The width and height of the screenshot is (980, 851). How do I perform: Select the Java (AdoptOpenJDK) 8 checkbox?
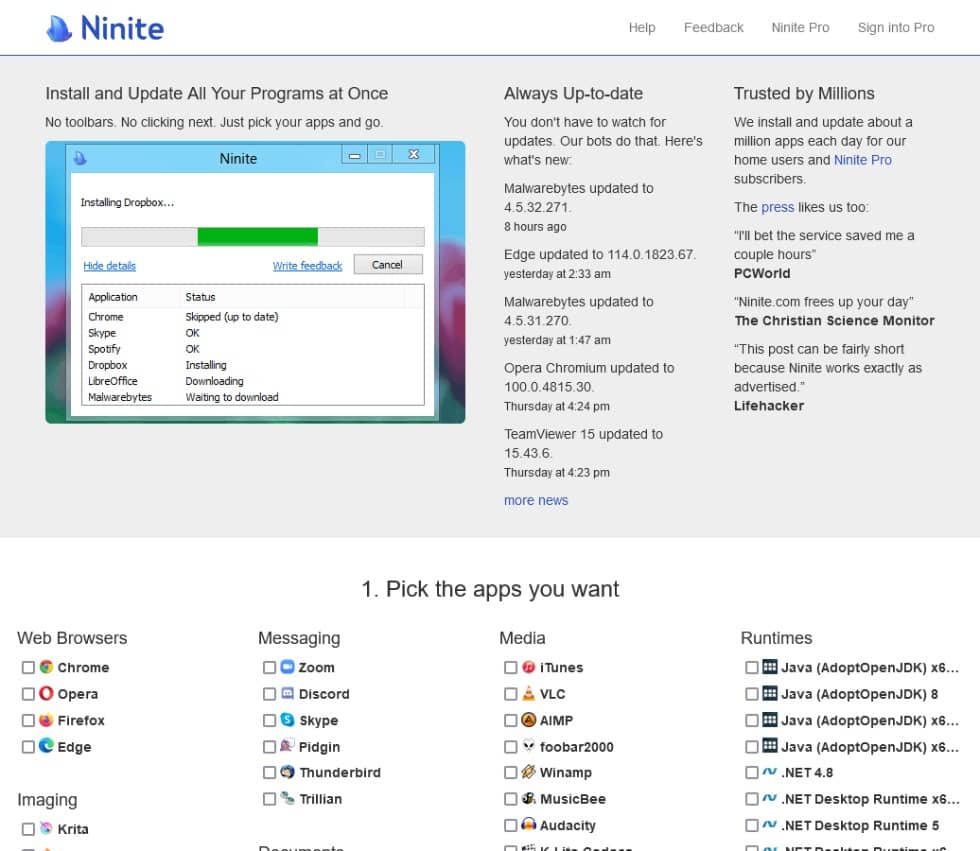pyautogui.click(x=752, y=694)
